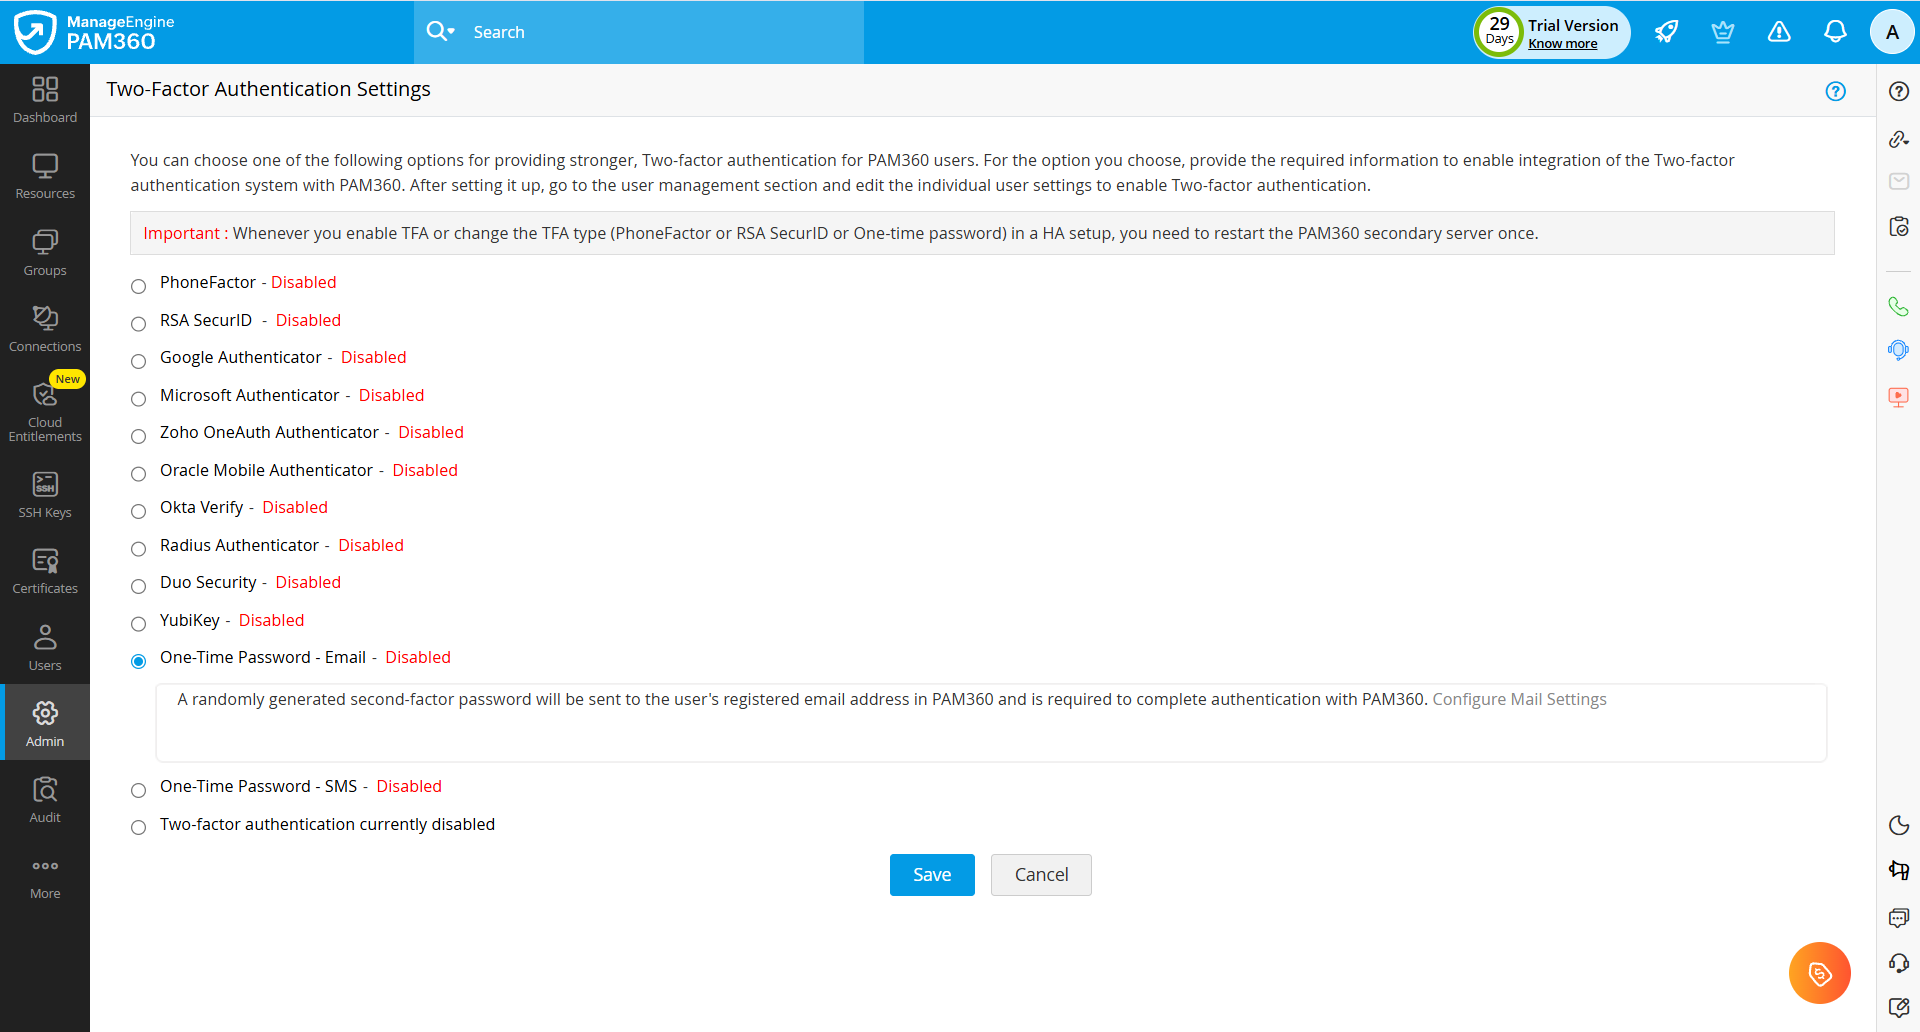Select the Duo Security radio option
The height and width of the screenshot is (1032, 1920).
139,586
